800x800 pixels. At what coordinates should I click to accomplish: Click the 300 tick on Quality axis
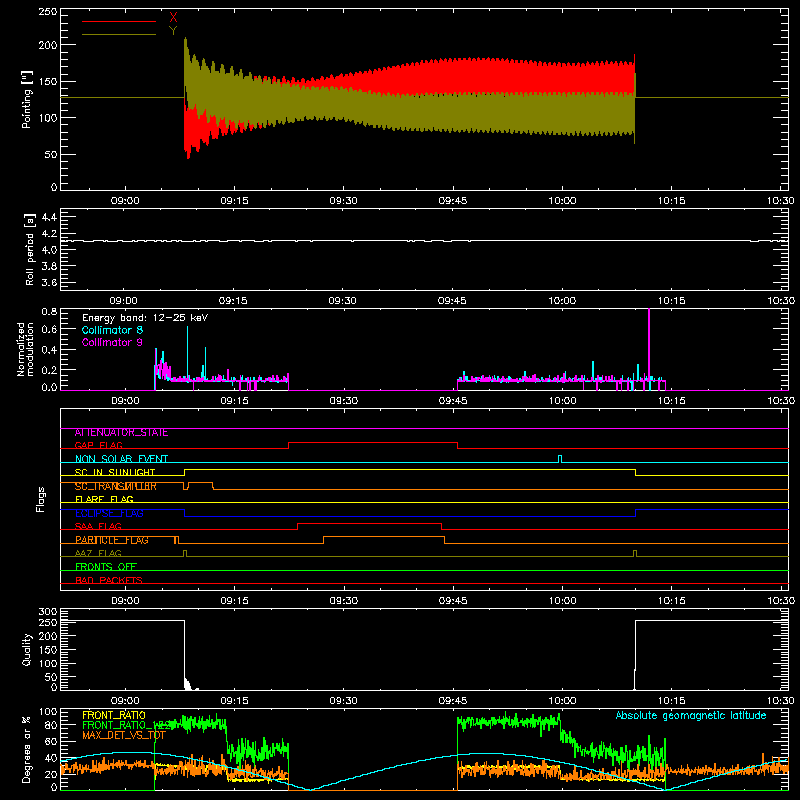[47, 612]
